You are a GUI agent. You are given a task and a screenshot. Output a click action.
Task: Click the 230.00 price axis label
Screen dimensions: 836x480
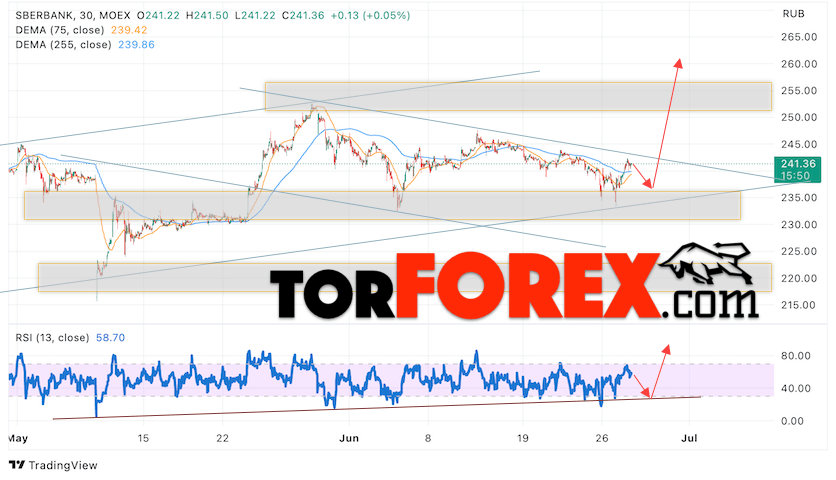799,225
